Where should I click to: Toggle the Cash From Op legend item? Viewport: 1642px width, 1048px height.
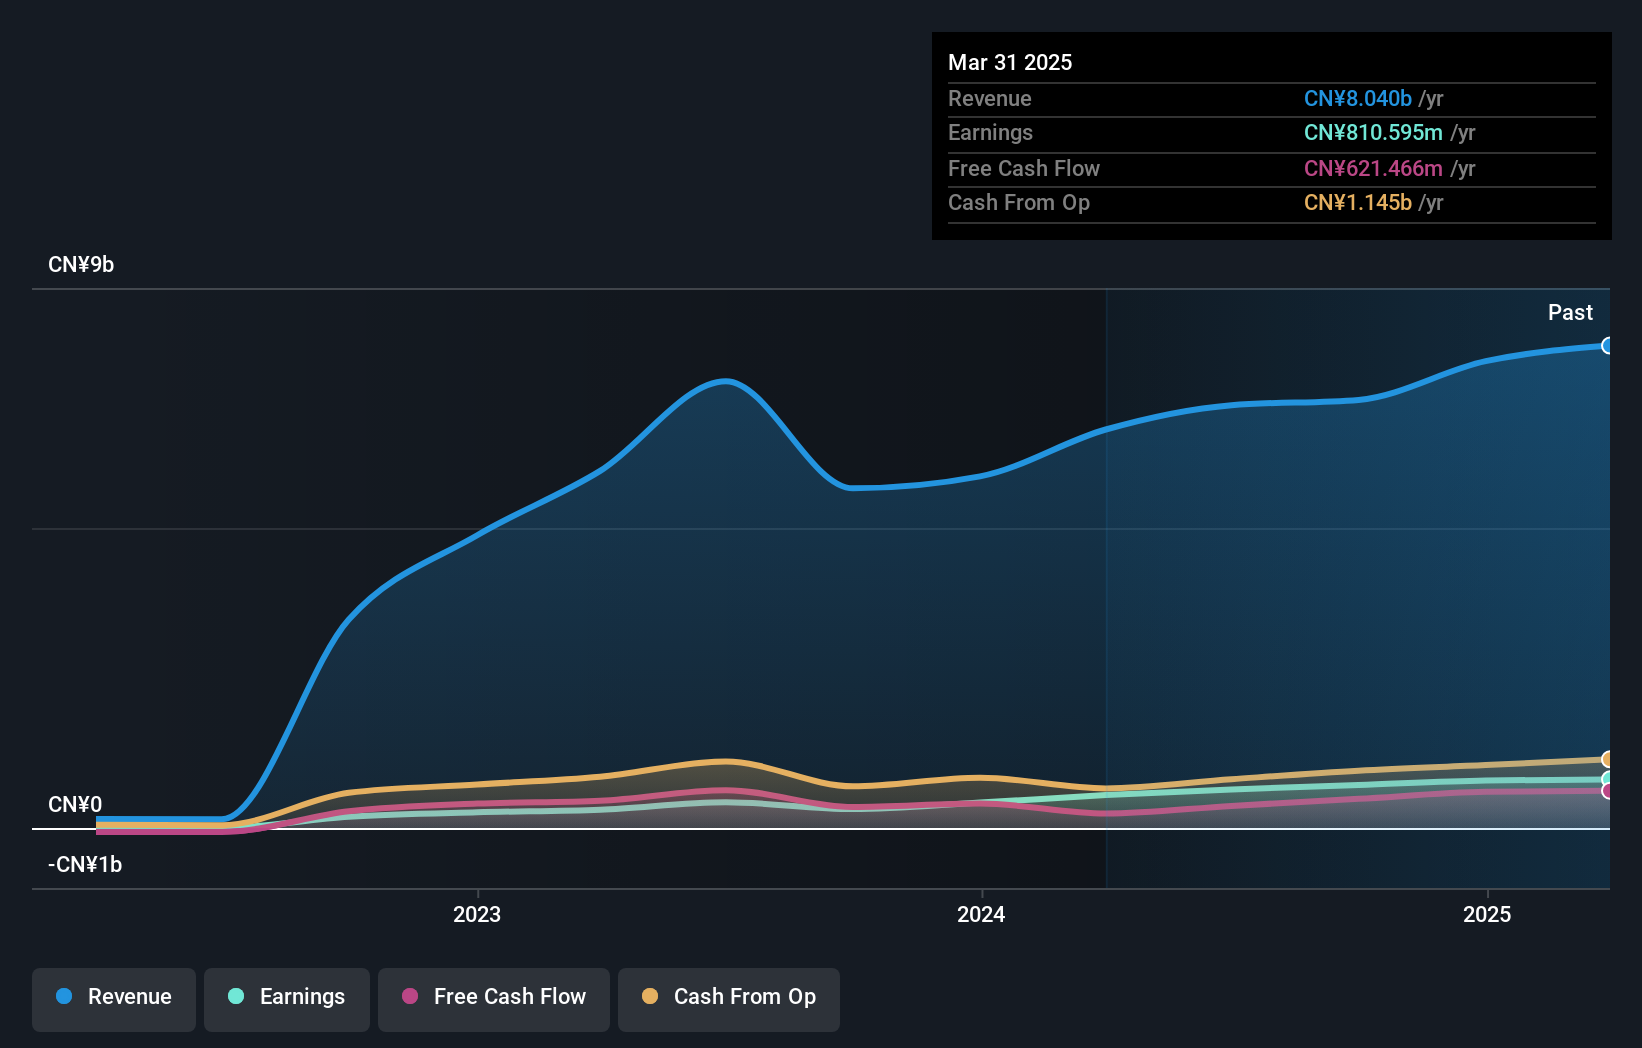click(729, 998)
